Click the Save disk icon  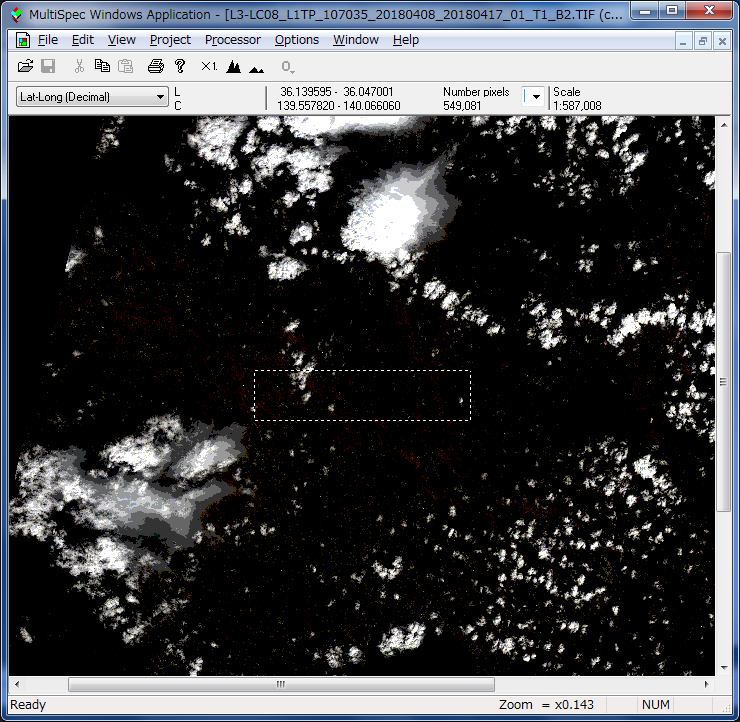48,66
